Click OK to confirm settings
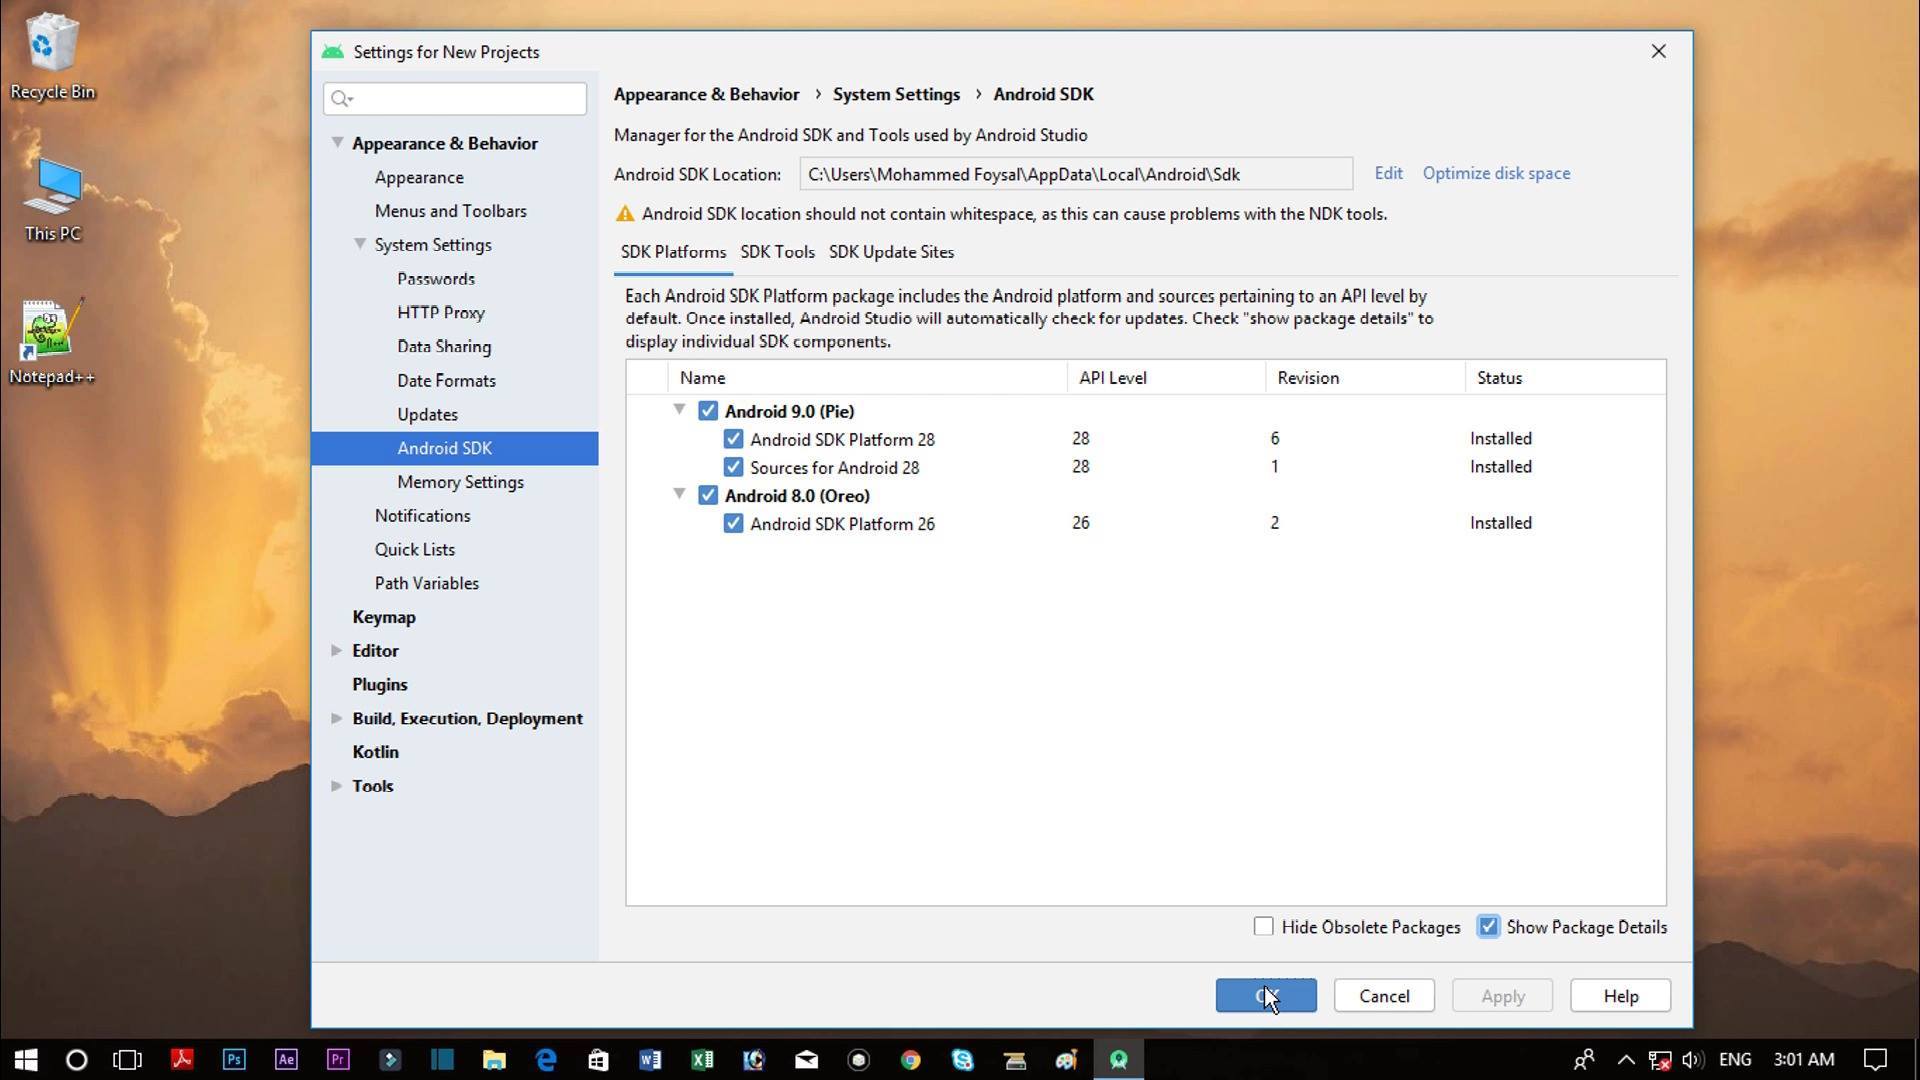1920x1080 pixels. tap(1266, 996)
